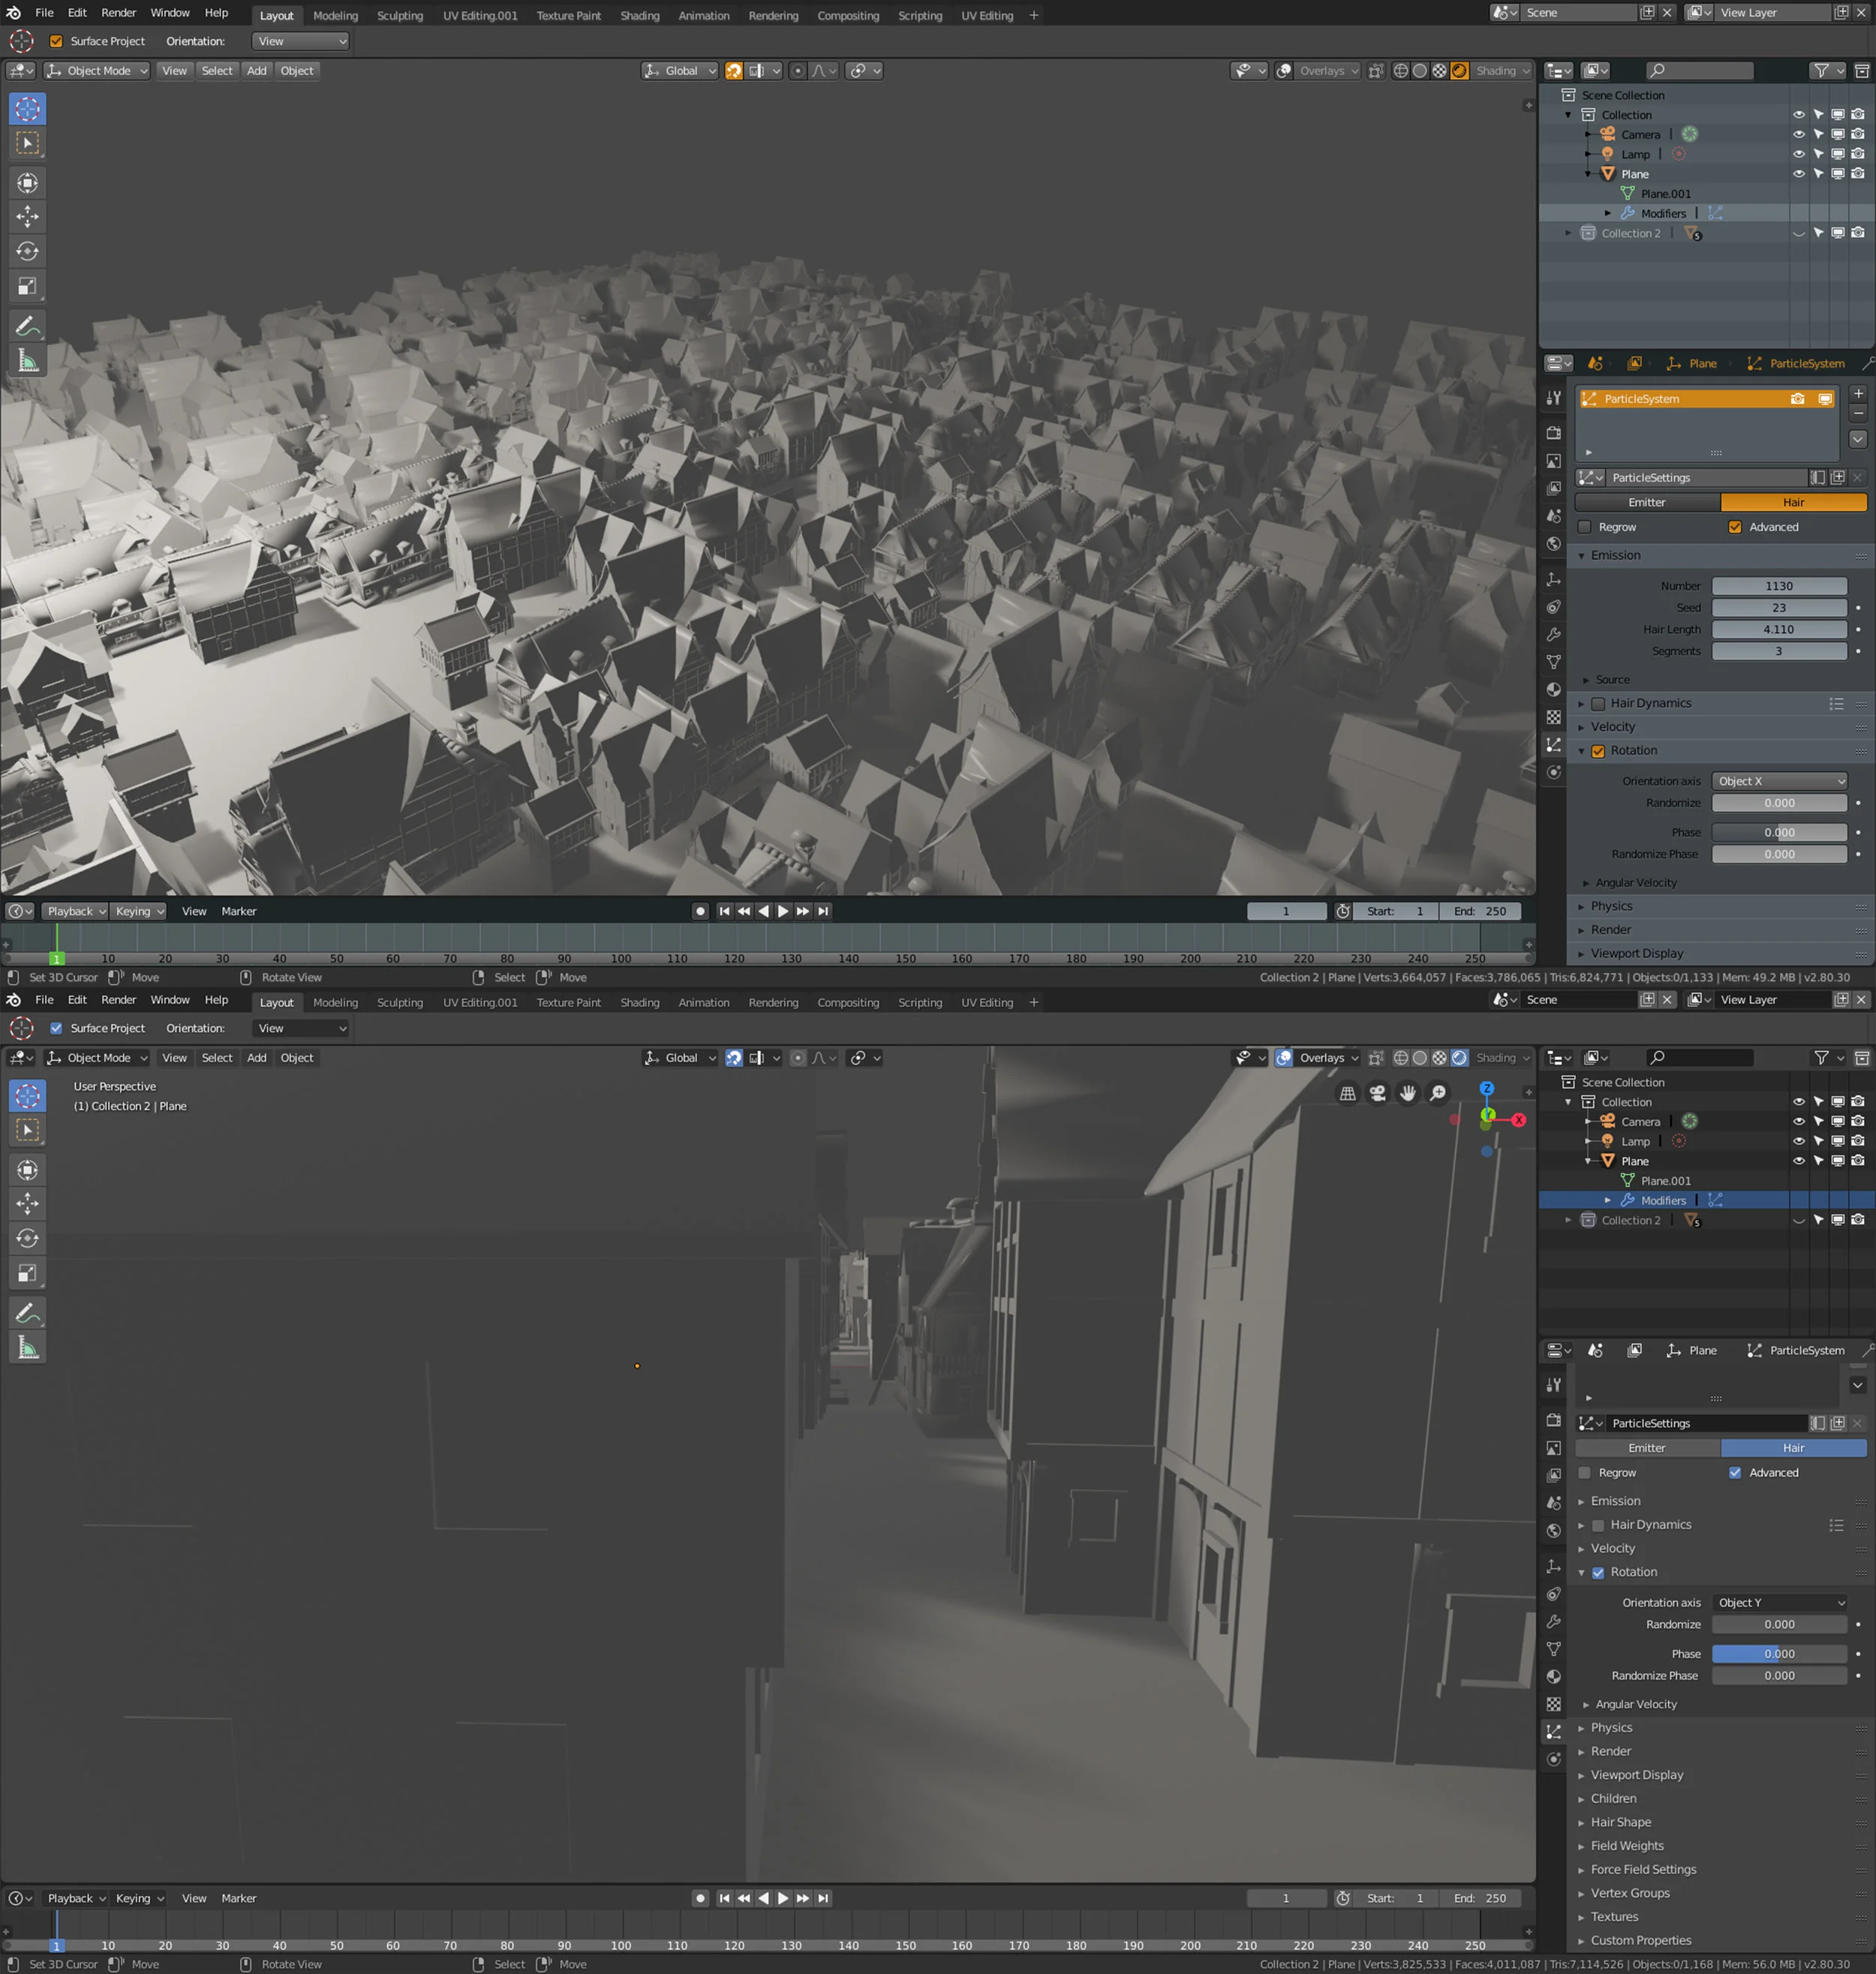Screen dimensions: 1876x1974
Task: Toggle orthographic grid gizmo in bottom viewport
Action: click(x=1347, y=1093)
